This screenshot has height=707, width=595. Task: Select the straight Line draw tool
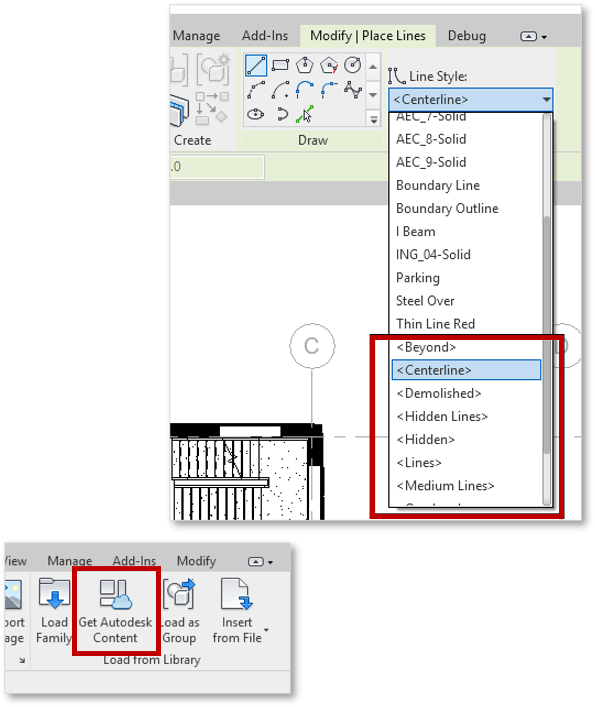[x=256, y=66]
